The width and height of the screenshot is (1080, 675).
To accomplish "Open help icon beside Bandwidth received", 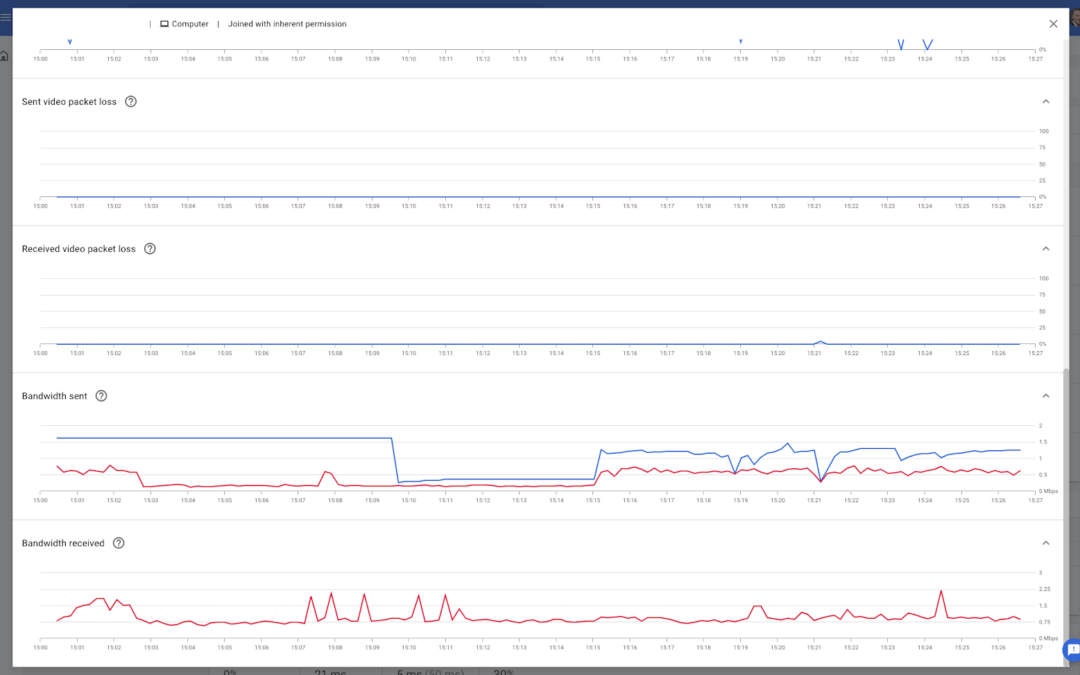I will click(x=118, y=543).
